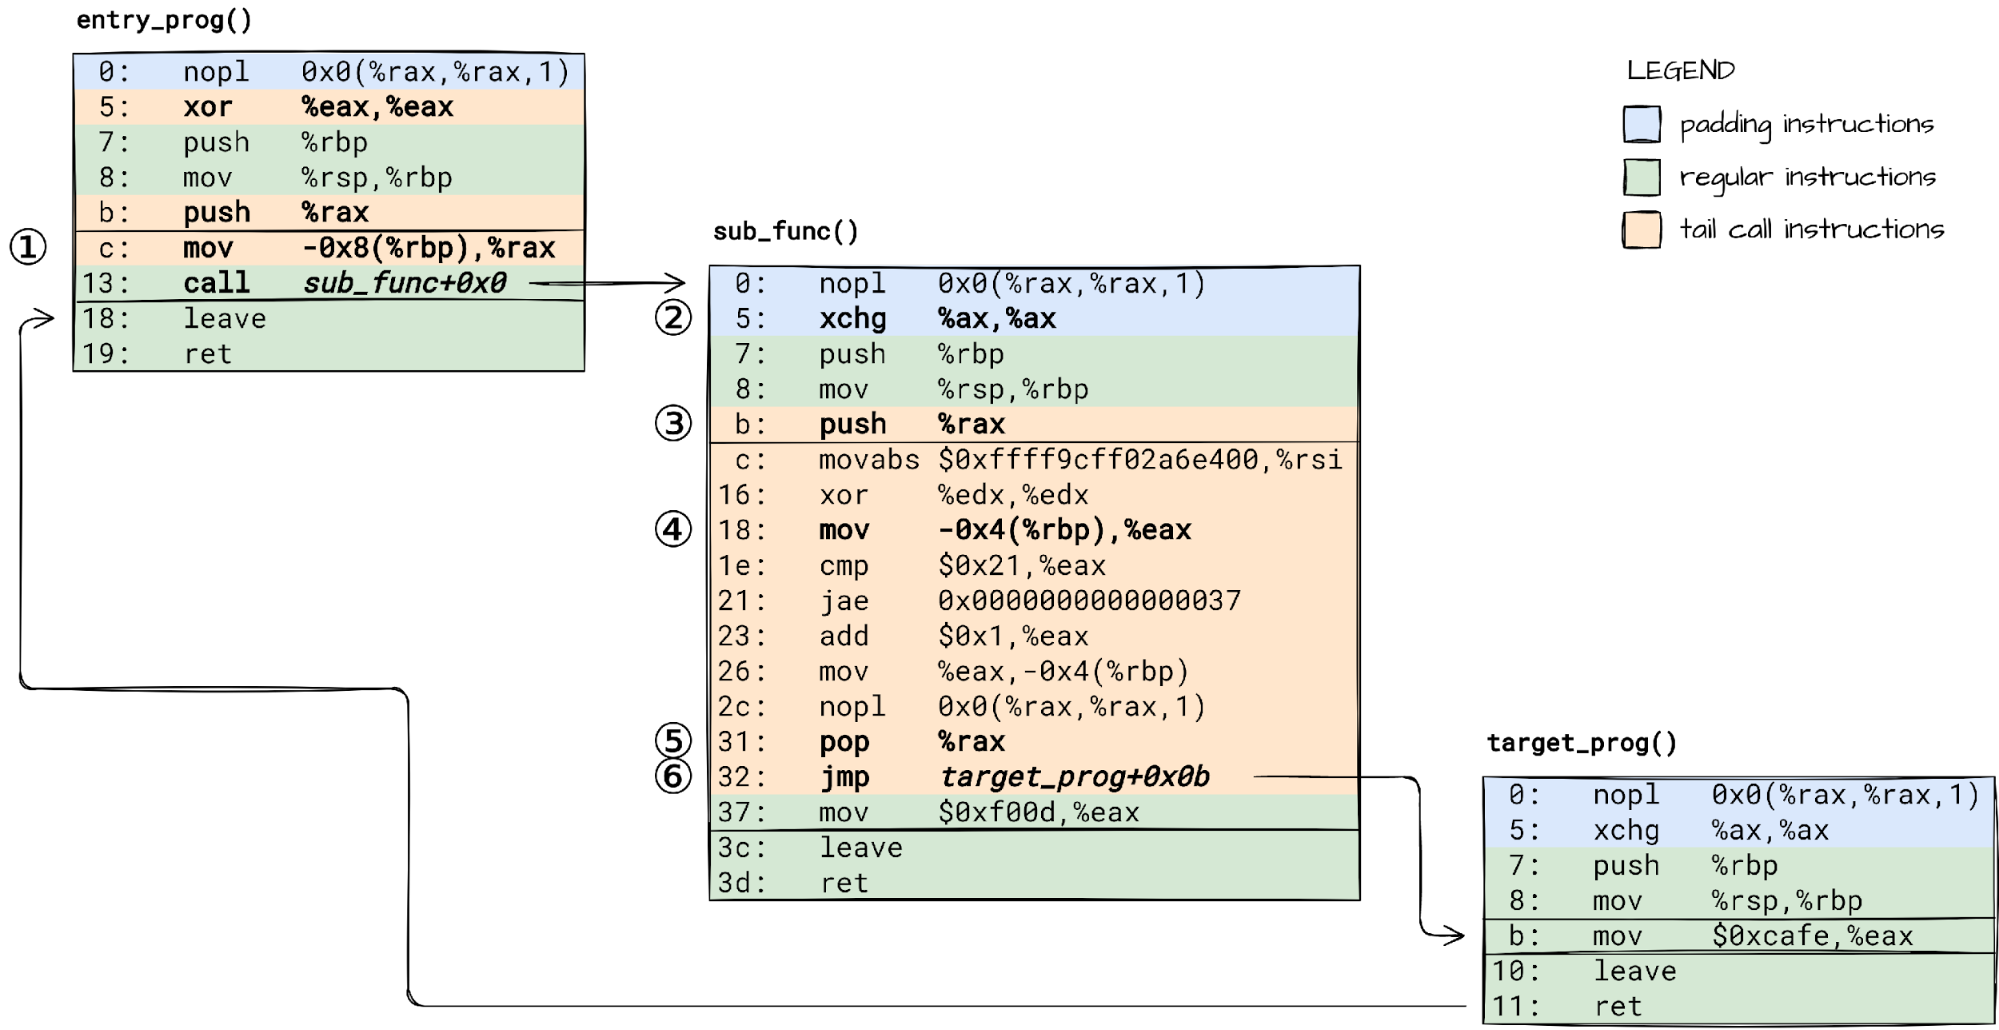The width and height of the screenshot is (1999, 1030).
Task: Click 'mov %eax,-0x4(%rbp)' row in sub_func
Action: click(x=1034, y=672)
